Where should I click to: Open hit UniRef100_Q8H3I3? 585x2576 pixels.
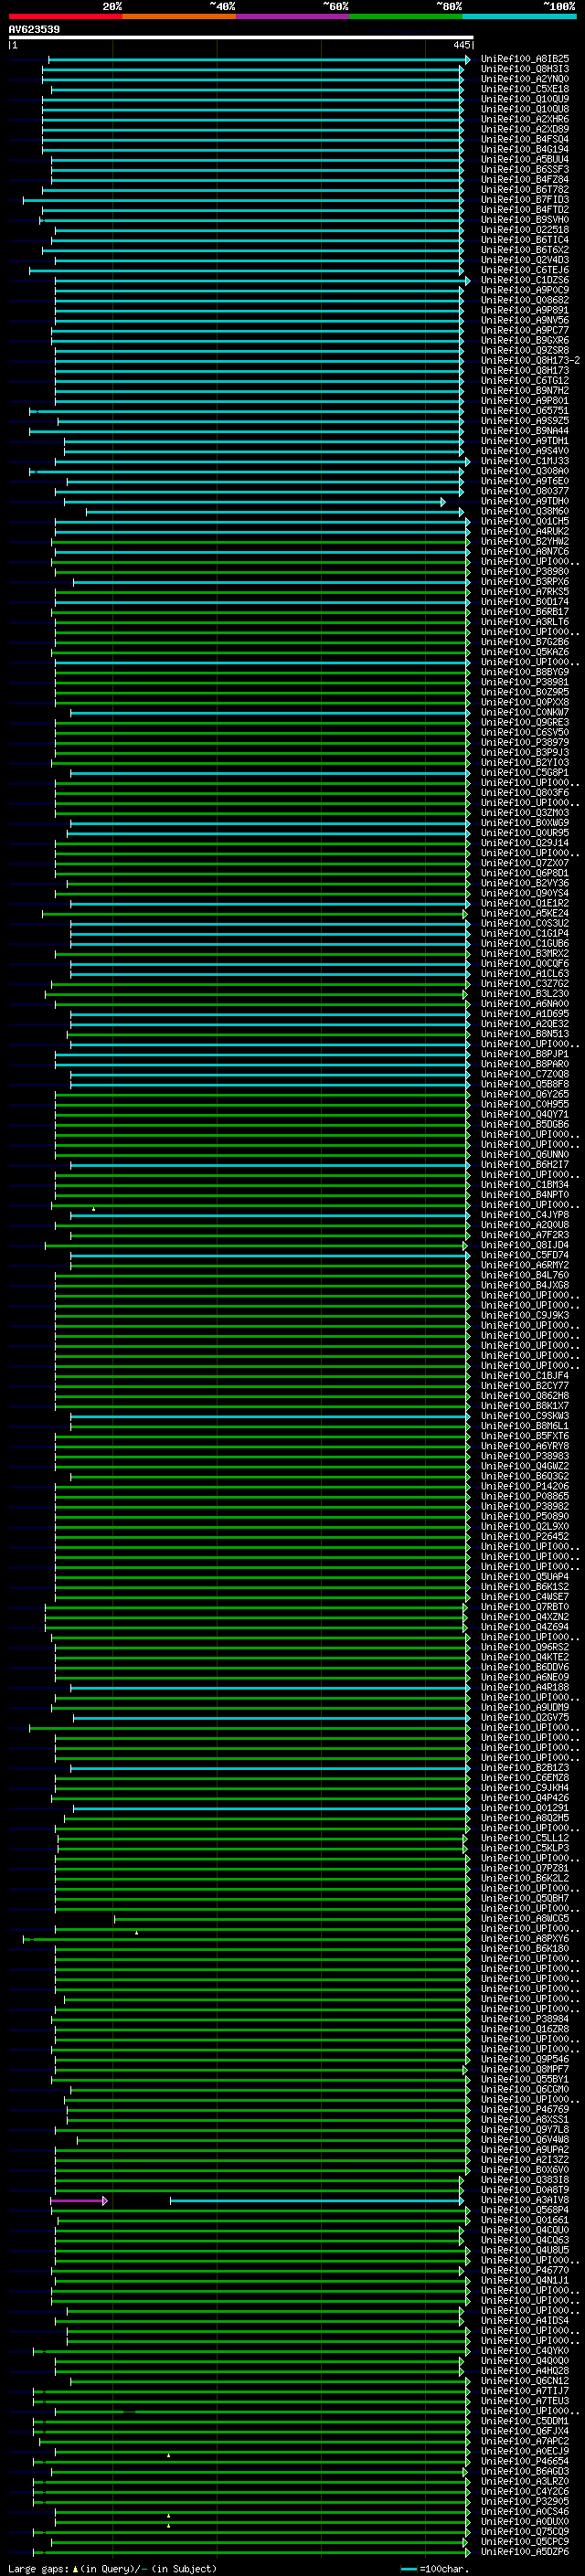pyautogui.click(x=524, y=69)
